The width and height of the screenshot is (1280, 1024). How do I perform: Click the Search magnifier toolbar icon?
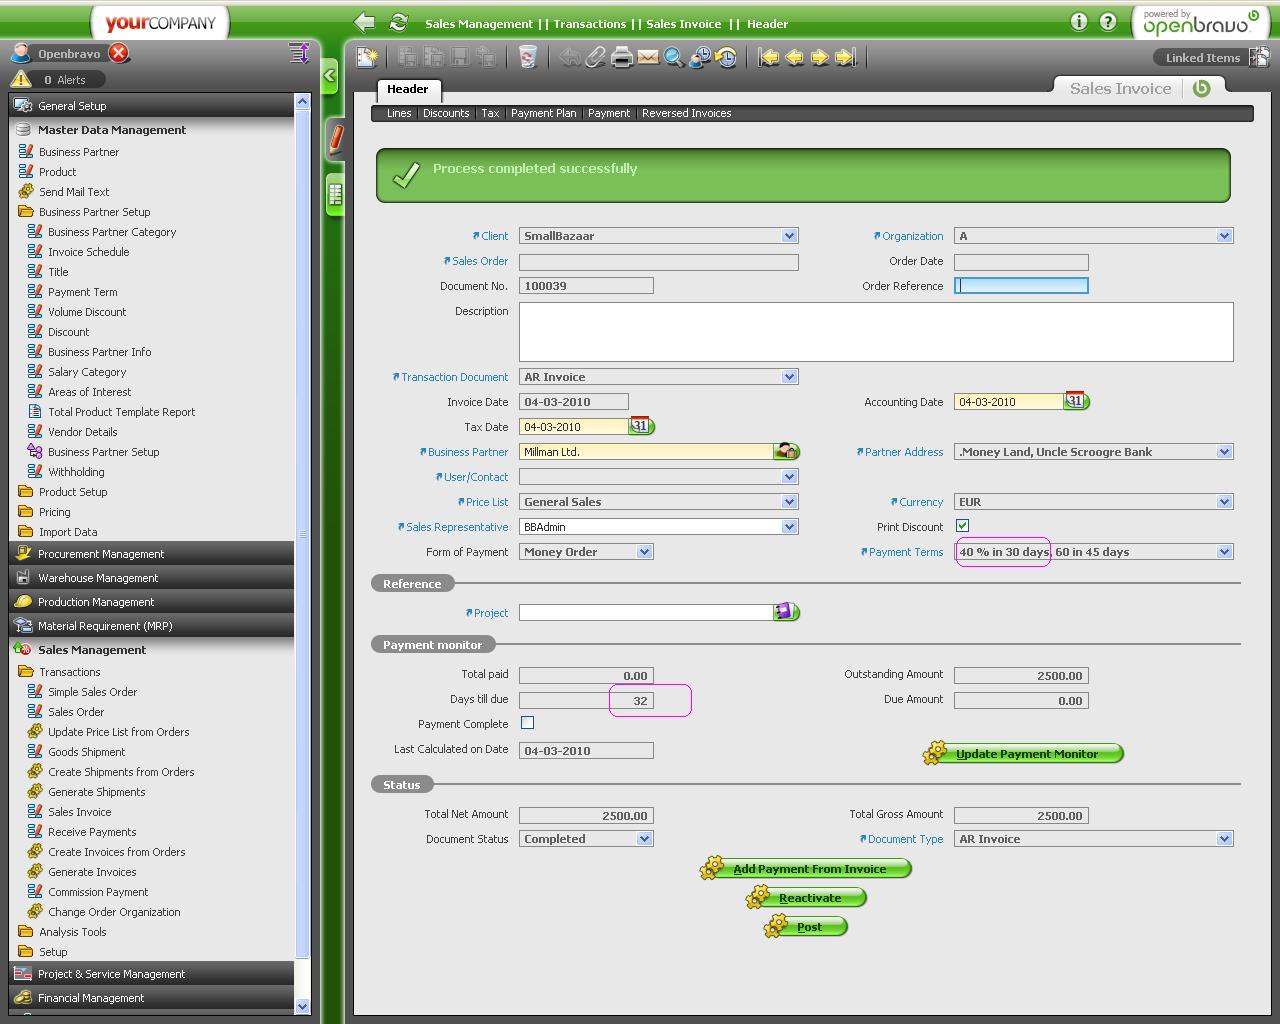pyautogui.click(x=674, y=58)
